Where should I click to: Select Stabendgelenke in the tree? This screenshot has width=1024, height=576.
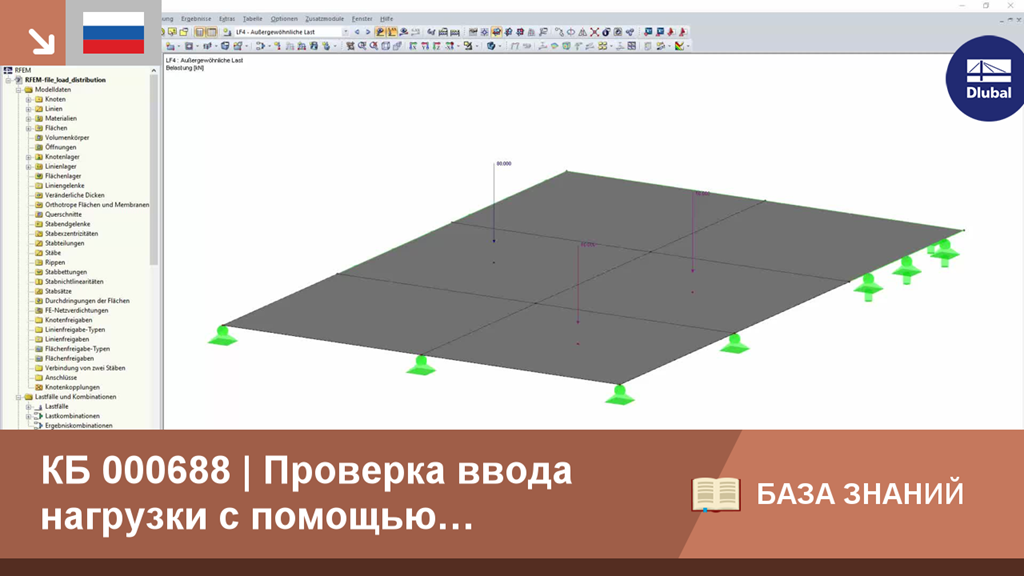coord(67,224)
